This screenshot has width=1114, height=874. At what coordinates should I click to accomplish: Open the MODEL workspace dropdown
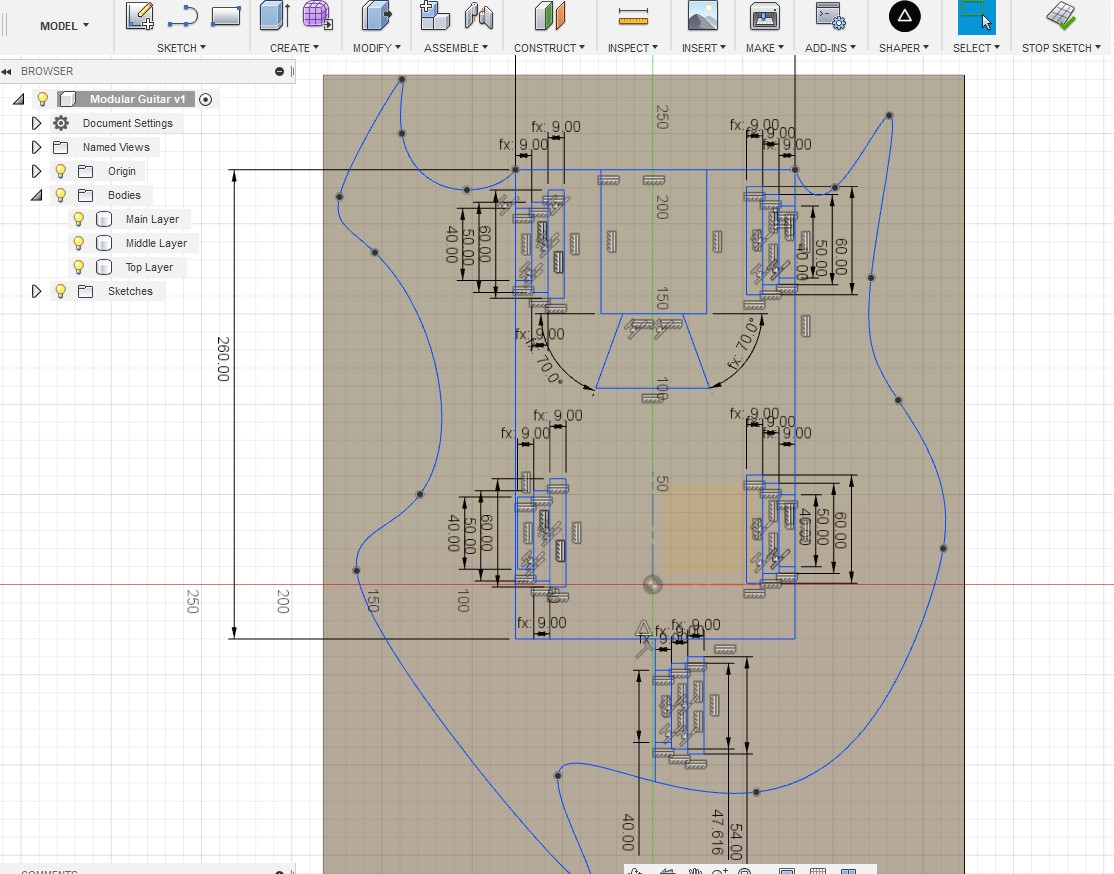(x=64, y=25)
